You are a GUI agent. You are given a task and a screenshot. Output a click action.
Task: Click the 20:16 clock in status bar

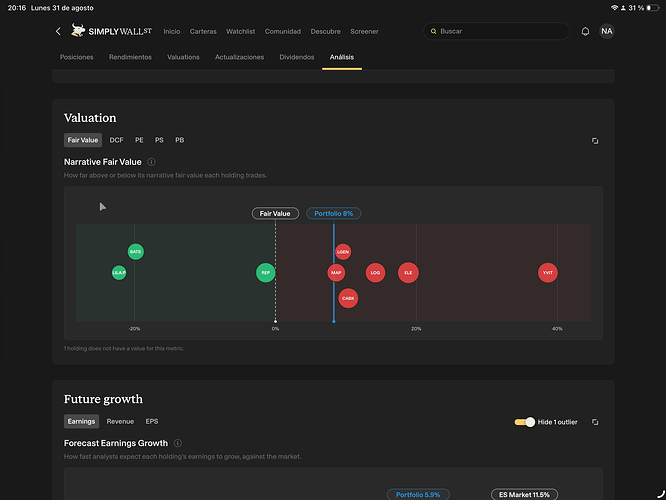tap(17, 8)
